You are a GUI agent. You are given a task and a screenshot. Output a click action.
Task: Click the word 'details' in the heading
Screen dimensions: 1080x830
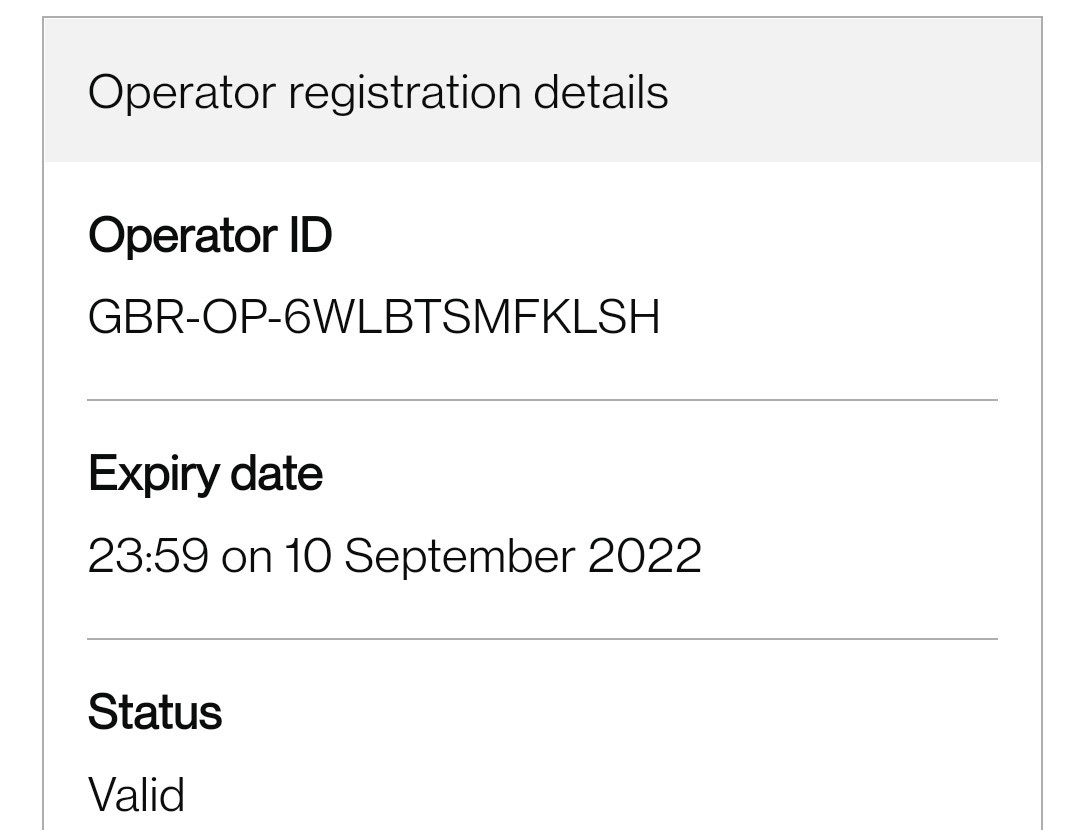pyautogui.click(x=601, y=92)
